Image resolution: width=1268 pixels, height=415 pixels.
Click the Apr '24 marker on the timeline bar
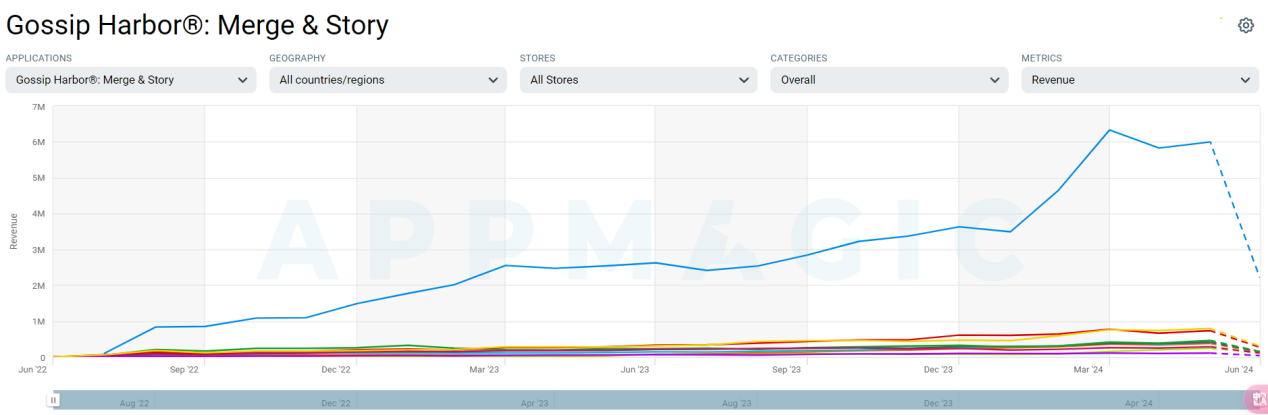tap(1139, 402)
